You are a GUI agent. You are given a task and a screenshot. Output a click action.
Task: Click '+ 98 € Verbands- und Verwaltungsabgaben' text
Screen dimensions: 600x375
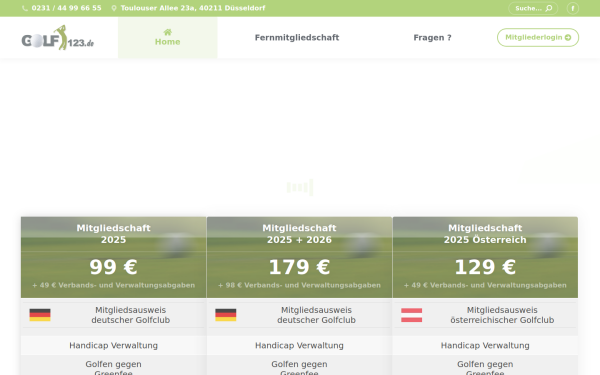point(300,285)
